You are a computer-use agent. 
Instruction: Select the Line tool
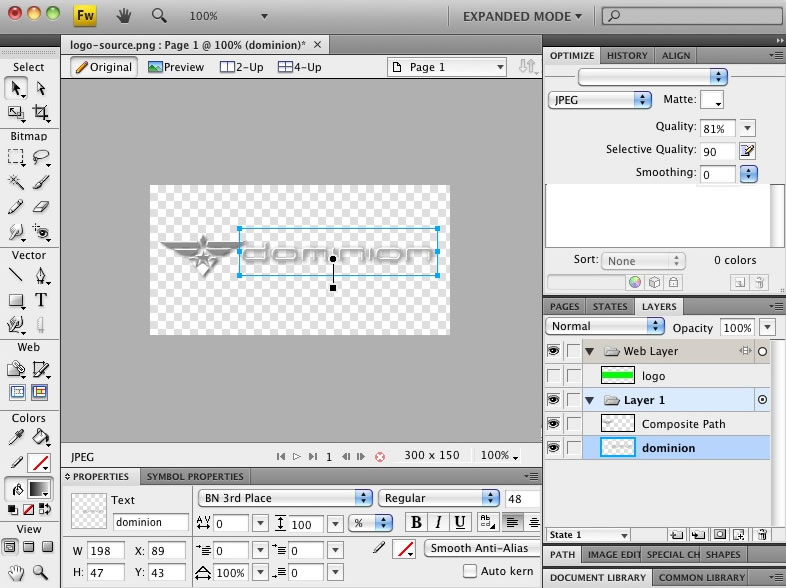click(16, 275)
